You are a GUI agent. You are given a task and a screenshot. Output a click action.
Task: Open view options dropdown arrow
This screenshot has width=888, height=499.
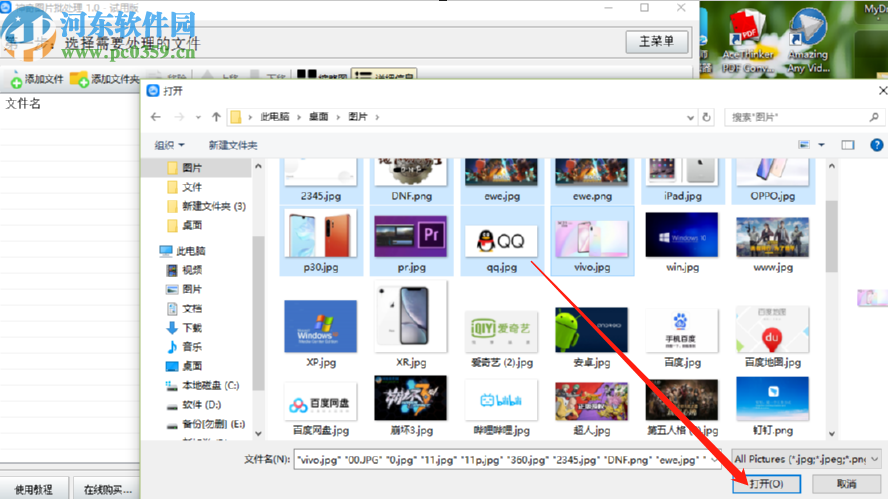821,145
